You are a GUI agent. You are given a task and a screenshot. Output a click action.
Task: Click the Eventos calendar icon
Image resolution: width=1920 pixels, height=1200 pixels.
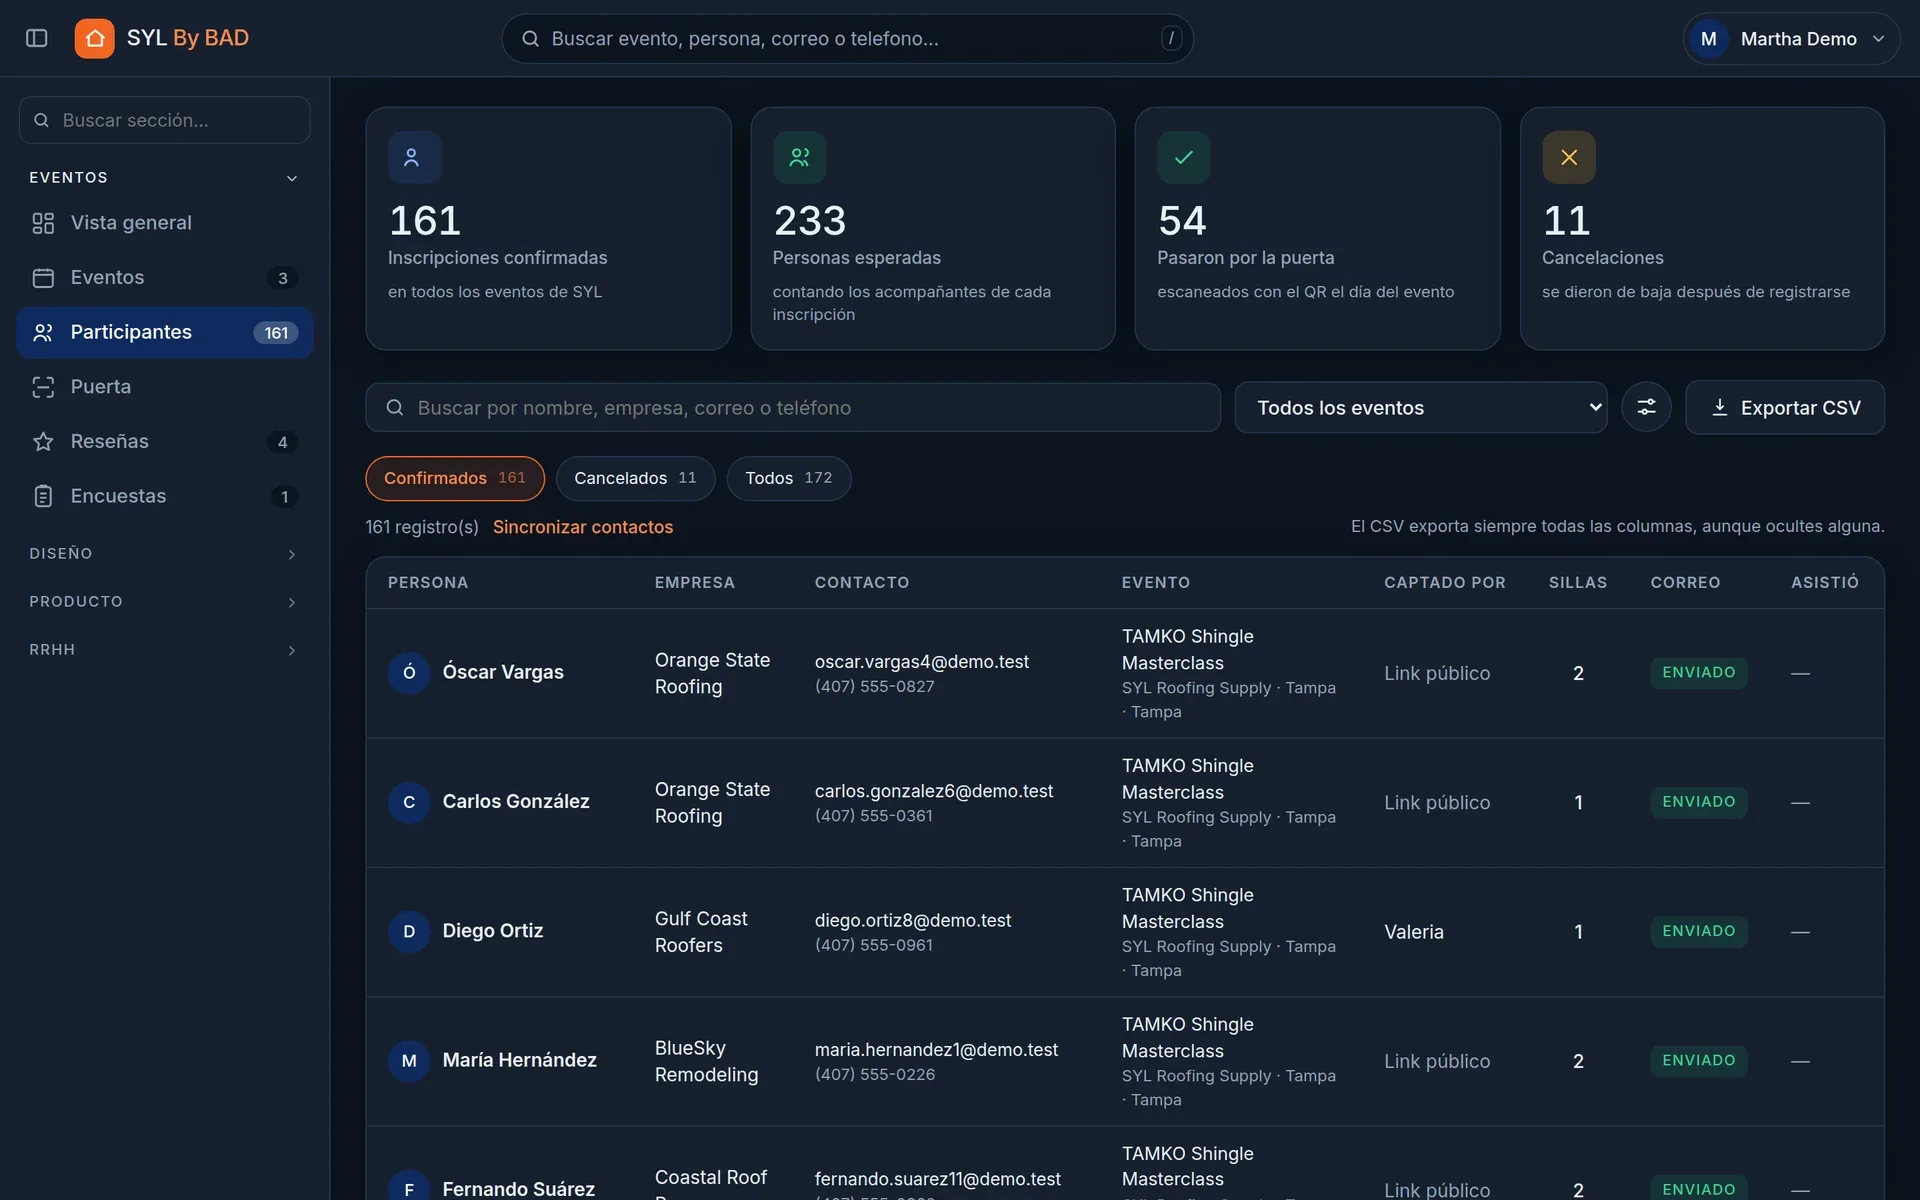point(43,278)
